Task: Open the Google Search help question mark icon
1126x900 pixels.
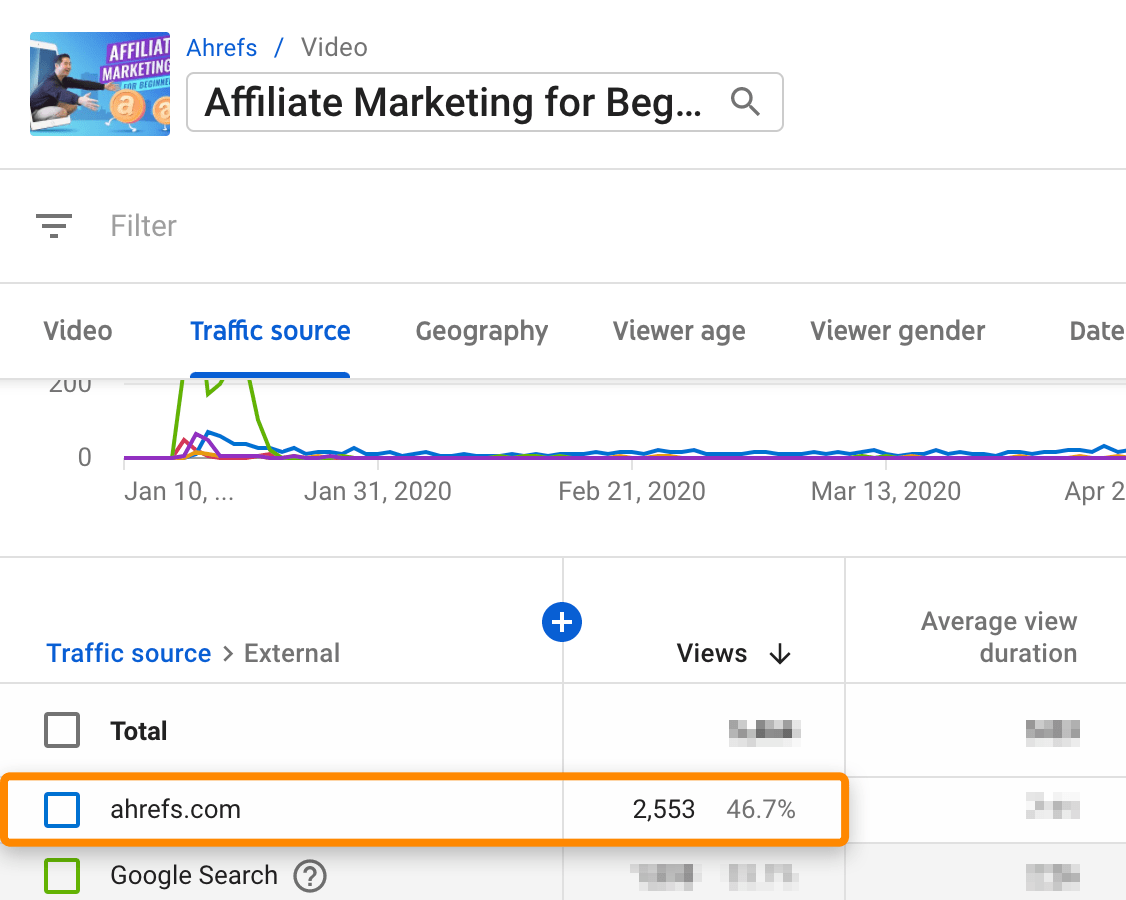Action: coord(310,876)
